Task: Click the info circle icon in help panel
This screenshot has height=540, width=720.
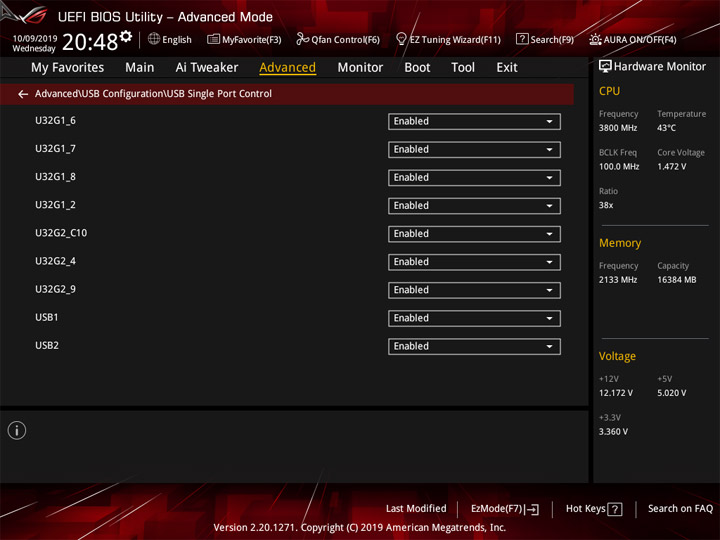Action: click(x=17, y=431)
